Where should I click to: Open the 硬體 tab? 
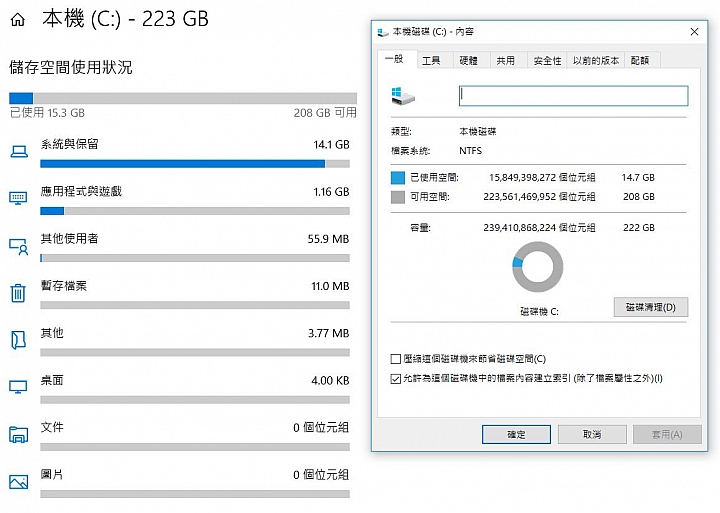click(469, 61)
